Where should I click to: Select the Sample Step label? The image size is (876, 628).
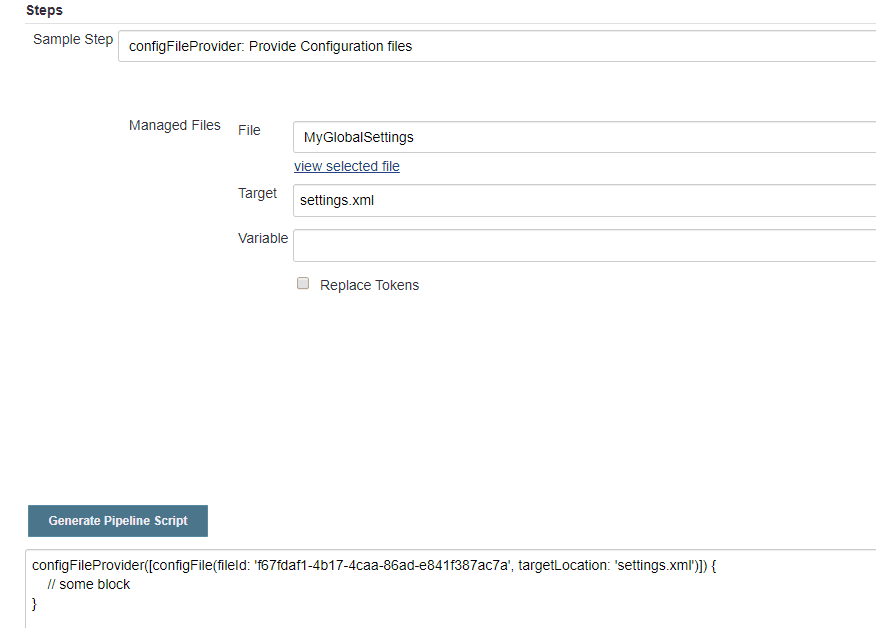pyautogui.click(x=72, y=40)
